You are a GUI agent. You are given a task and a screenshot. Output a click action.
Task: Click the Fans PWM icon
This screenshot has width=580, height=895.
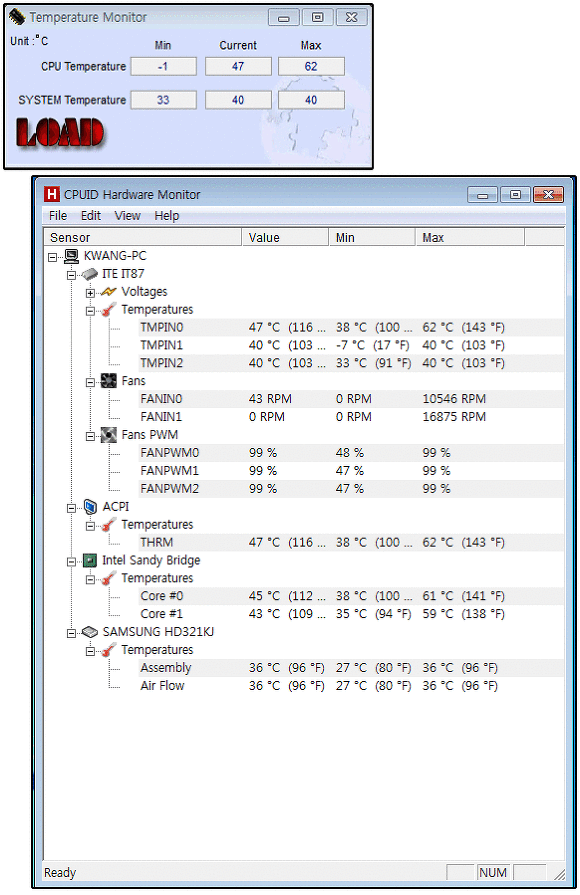click(x=108, y=435)
